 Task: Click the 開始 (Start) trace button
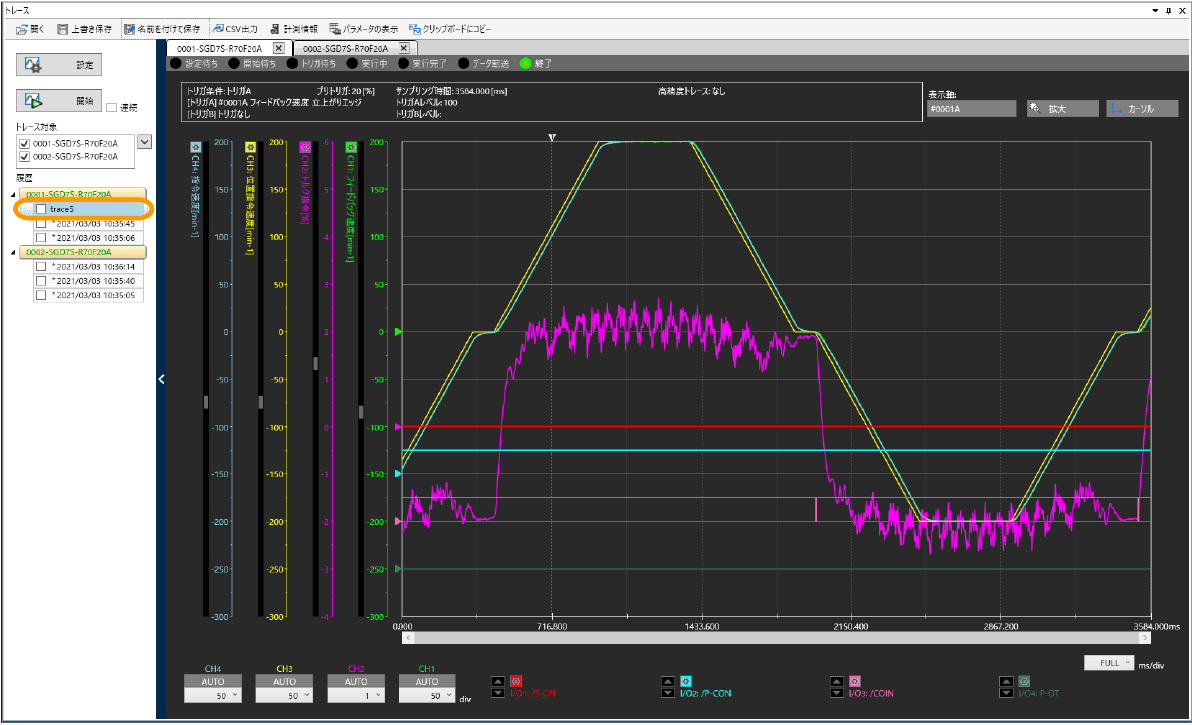coord(59,101)
